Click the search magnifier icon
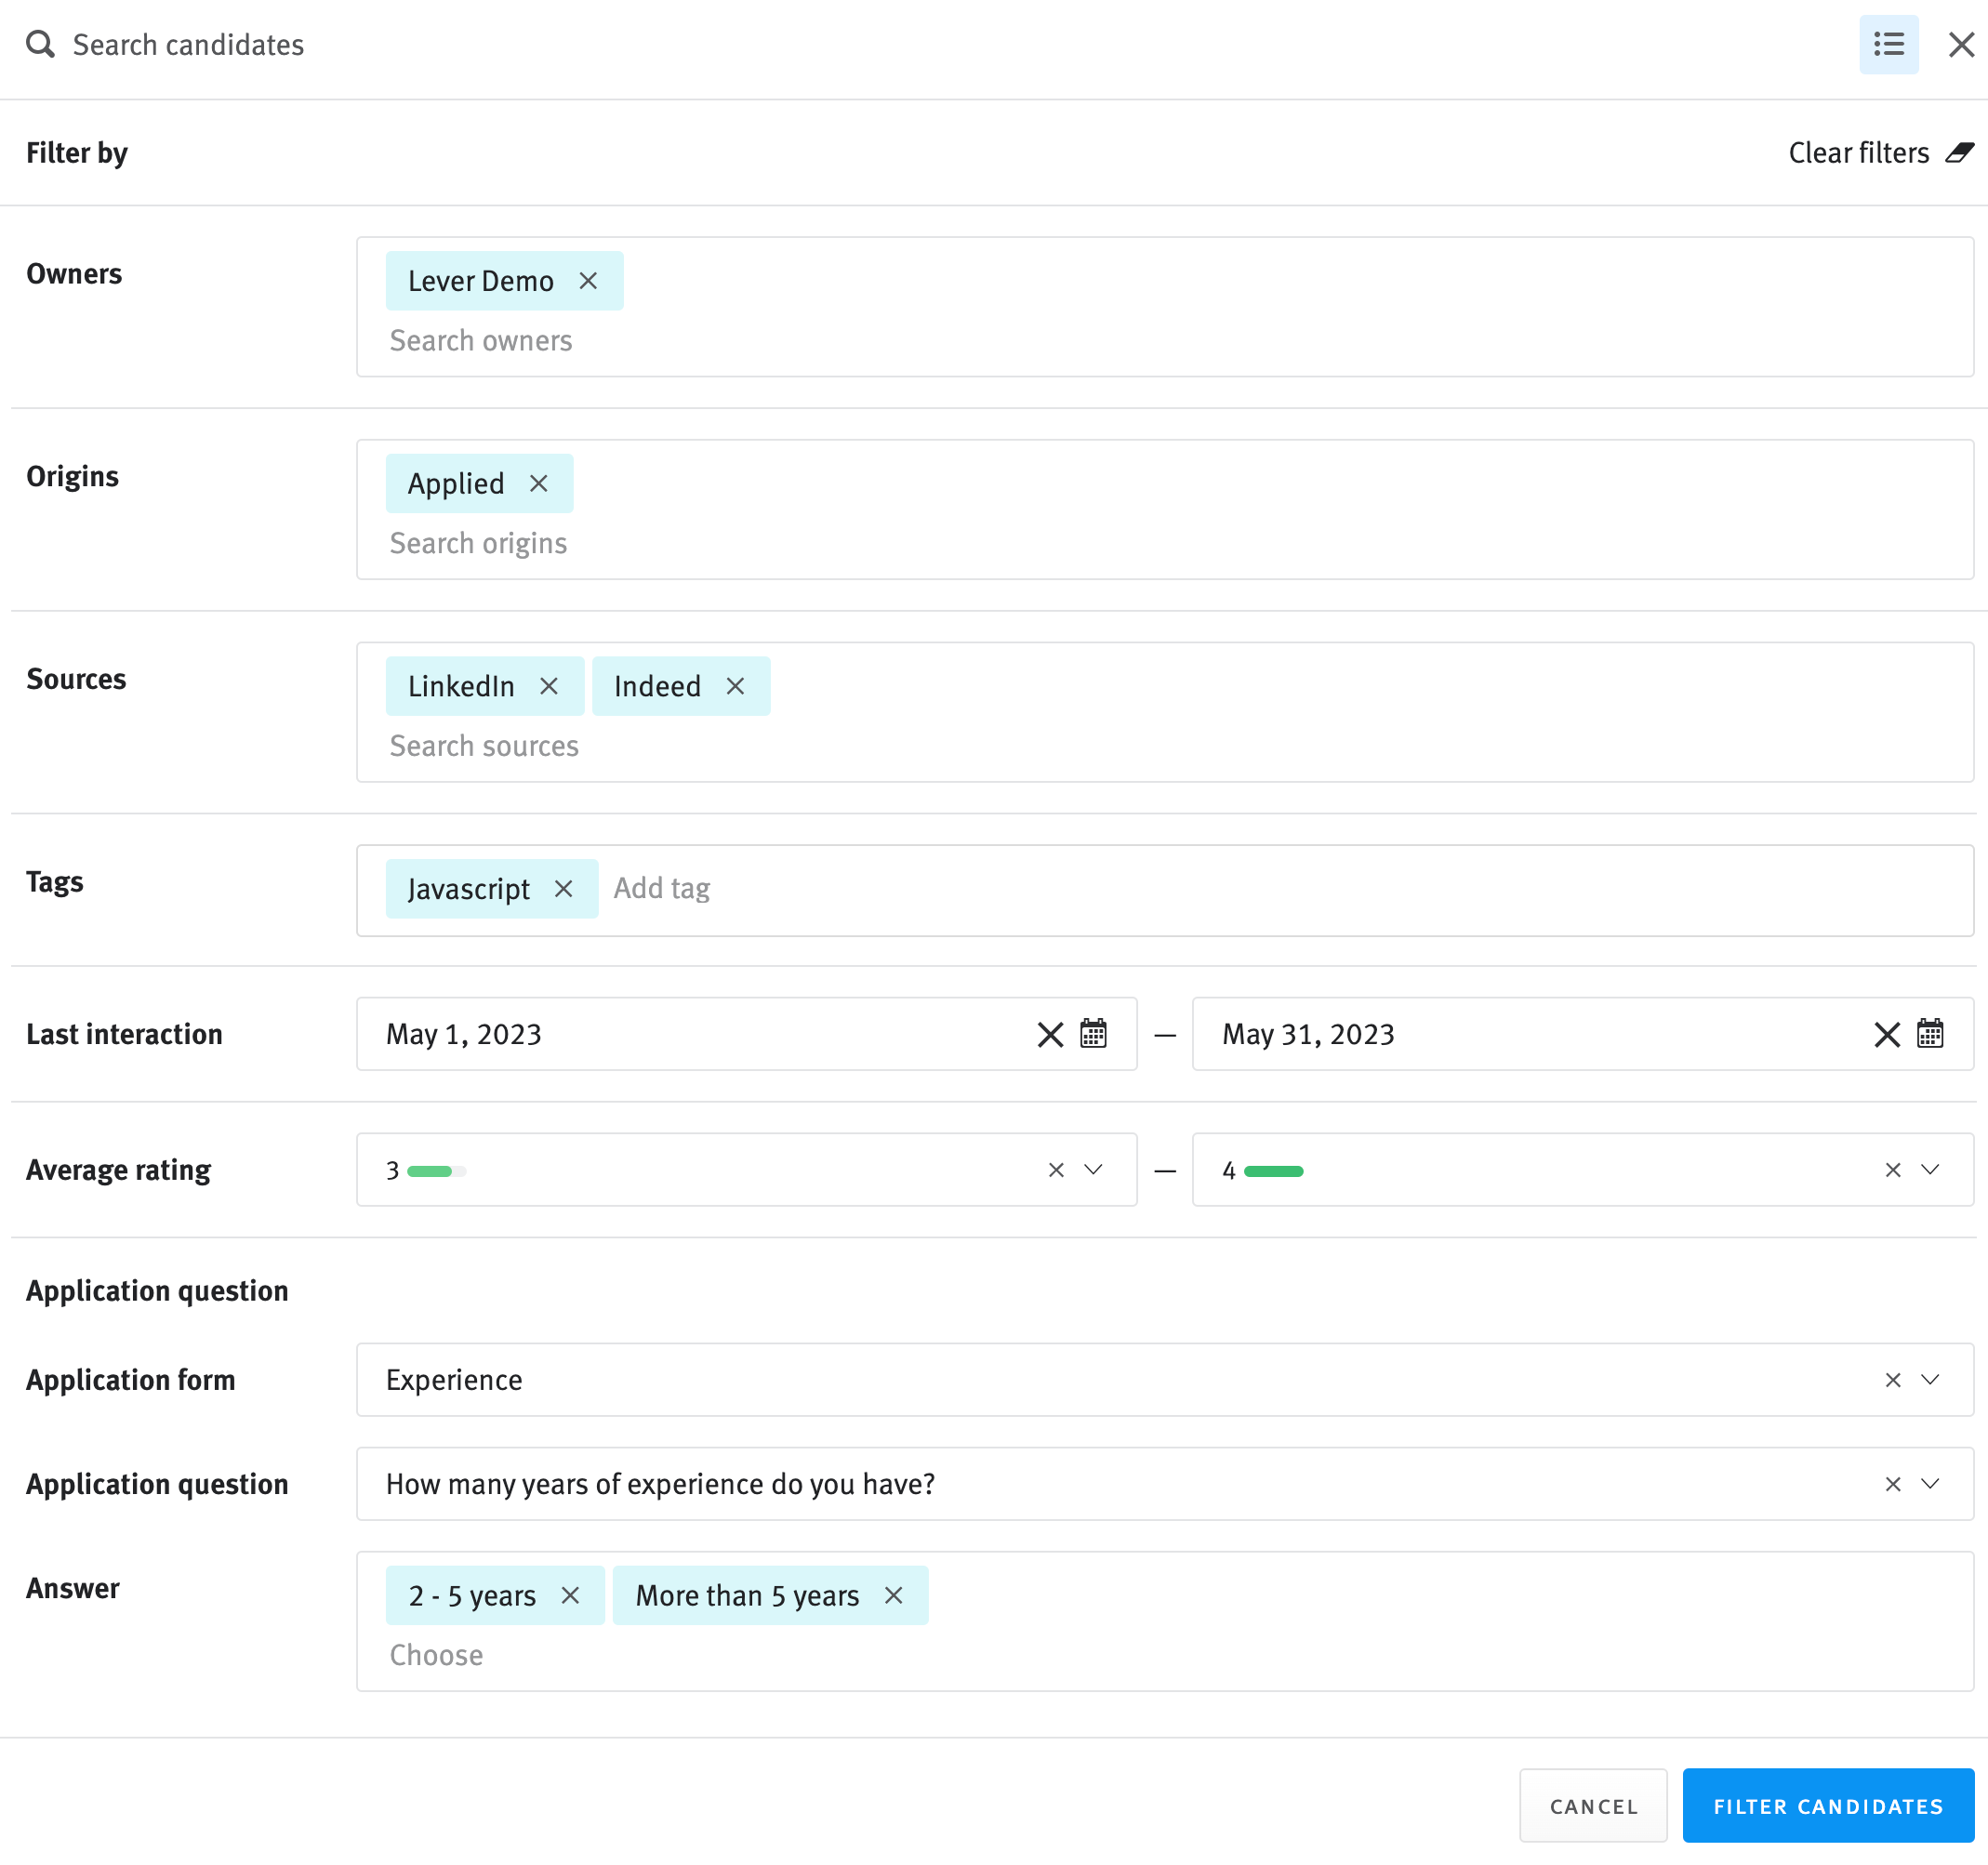Image resolution: width=1988 pixels, height=1865 pixels. [40, 44]
